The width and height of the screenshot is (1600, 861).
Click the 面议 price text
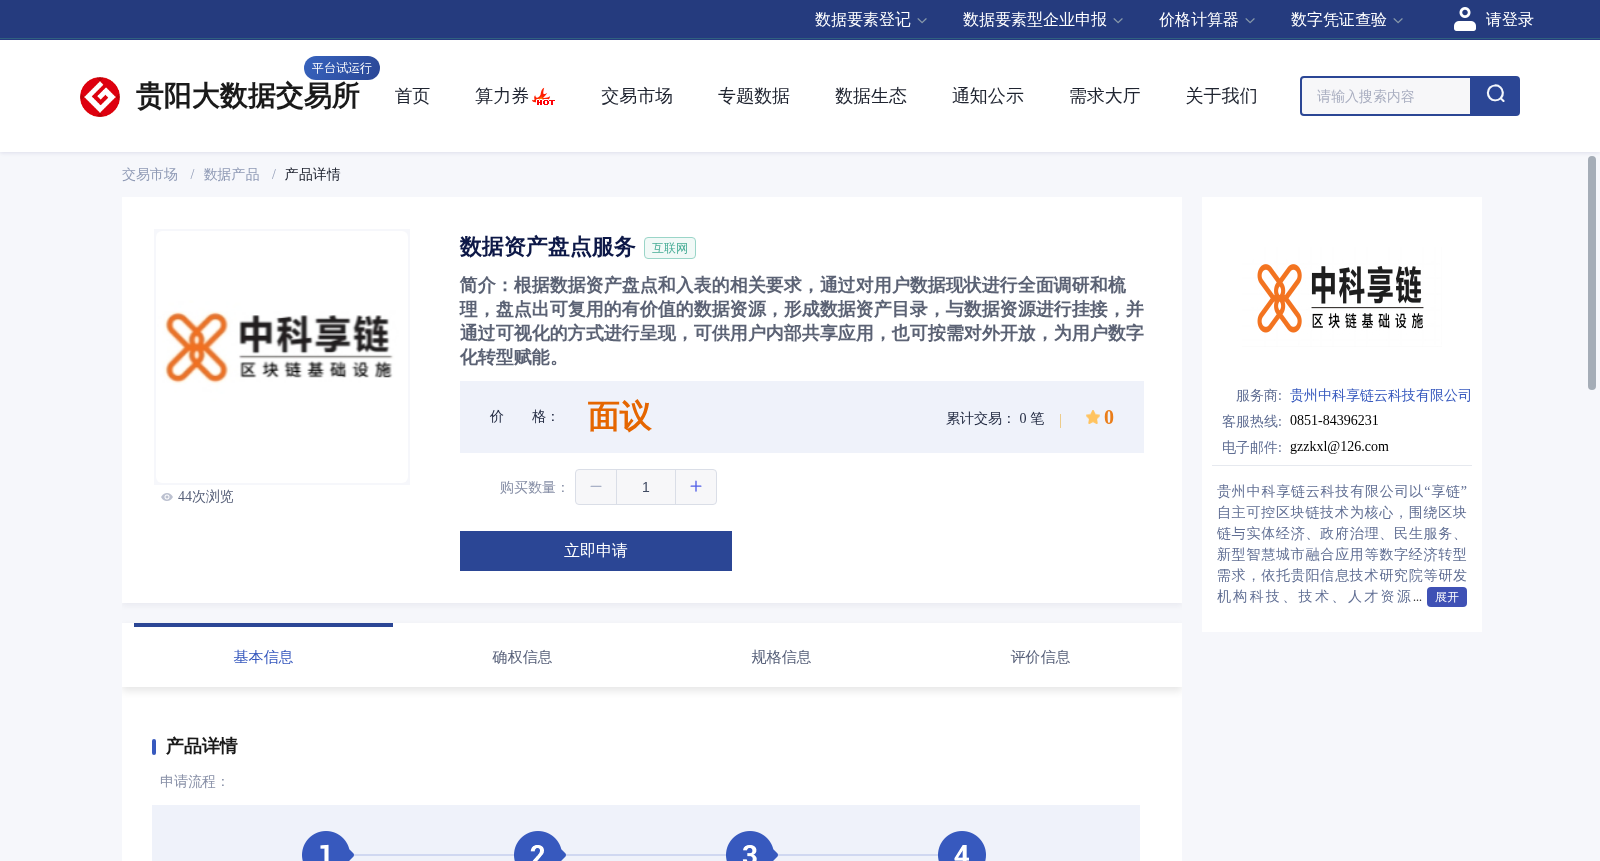pyautogui.click(x=619, y=416)
